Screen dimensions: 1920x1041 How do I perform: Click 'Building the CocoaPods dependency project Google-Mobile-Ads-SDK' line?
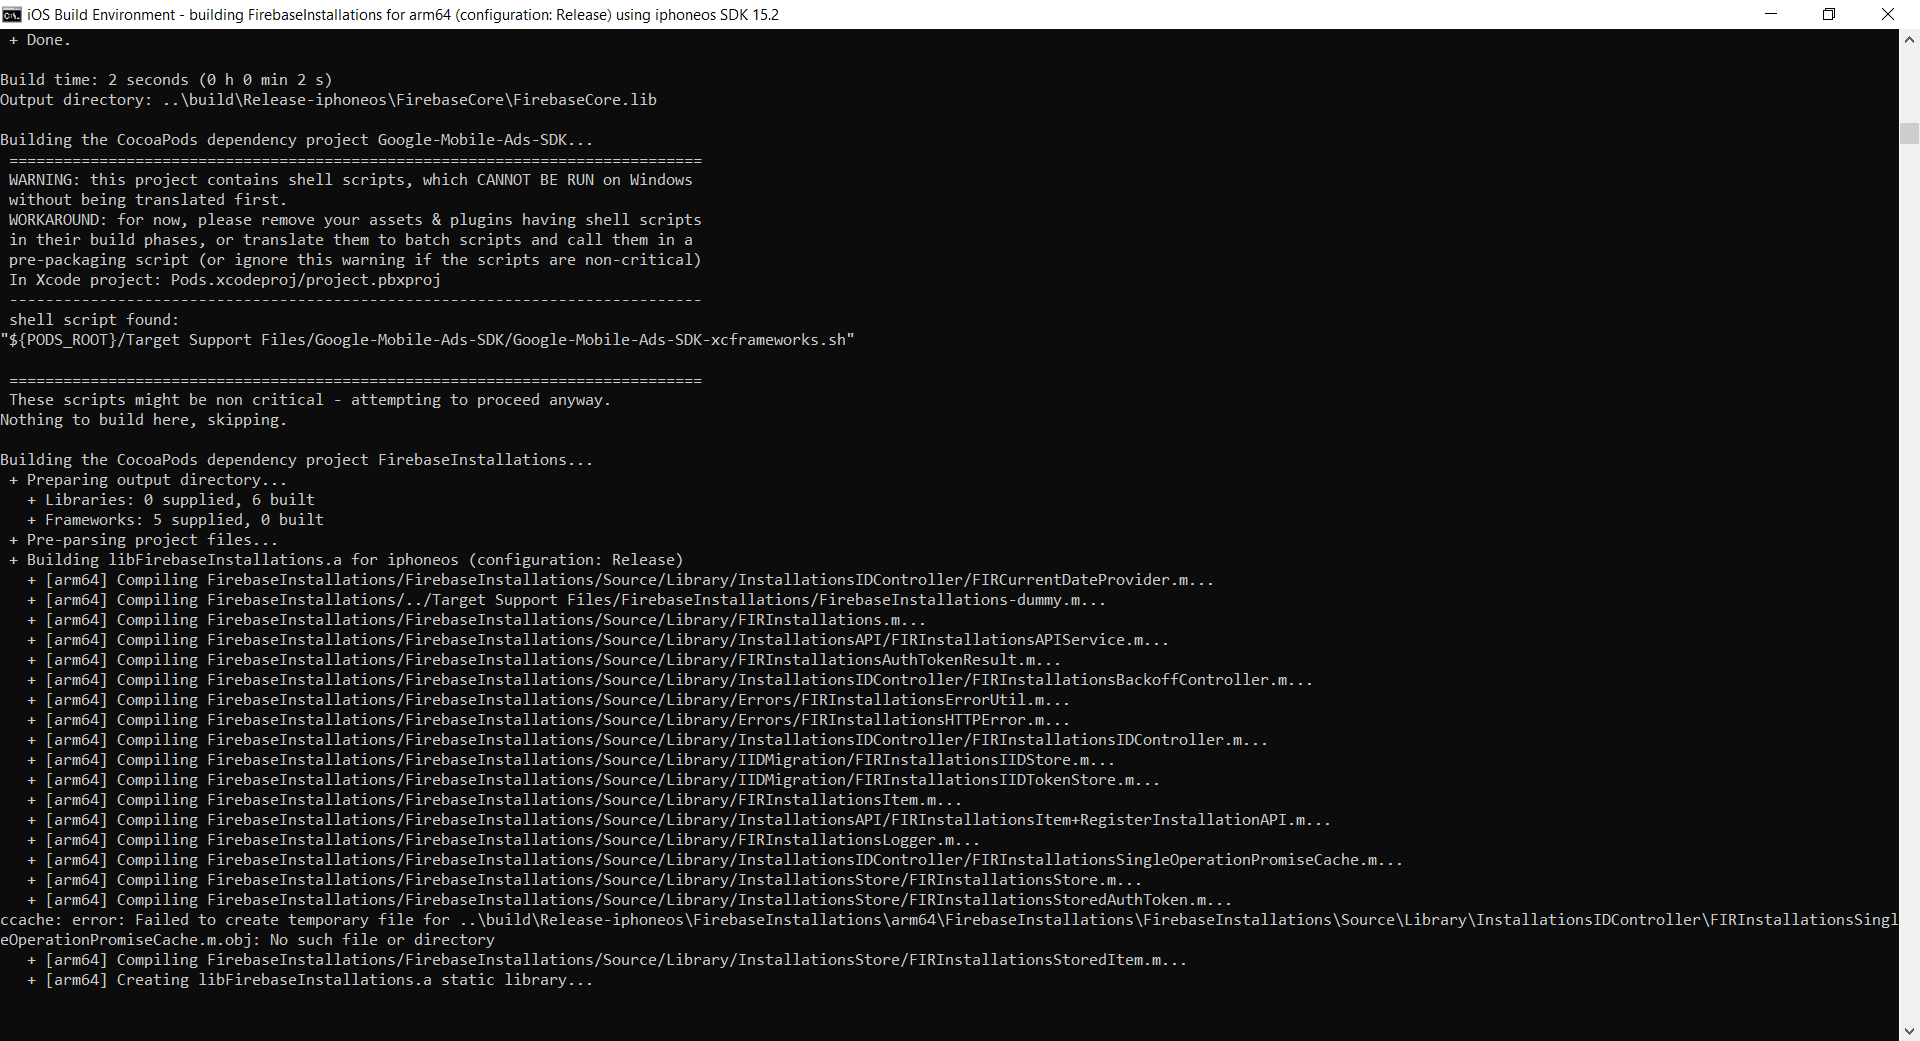[x=297, y=140]
